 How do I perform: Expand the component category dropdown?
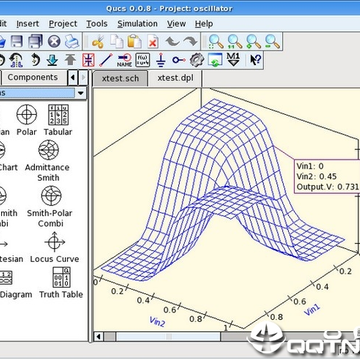(81, 93)
